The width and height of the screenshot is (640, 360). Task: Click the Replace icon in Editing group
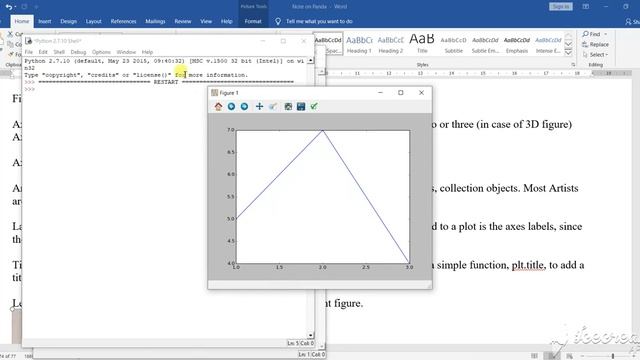click(585, 44)
